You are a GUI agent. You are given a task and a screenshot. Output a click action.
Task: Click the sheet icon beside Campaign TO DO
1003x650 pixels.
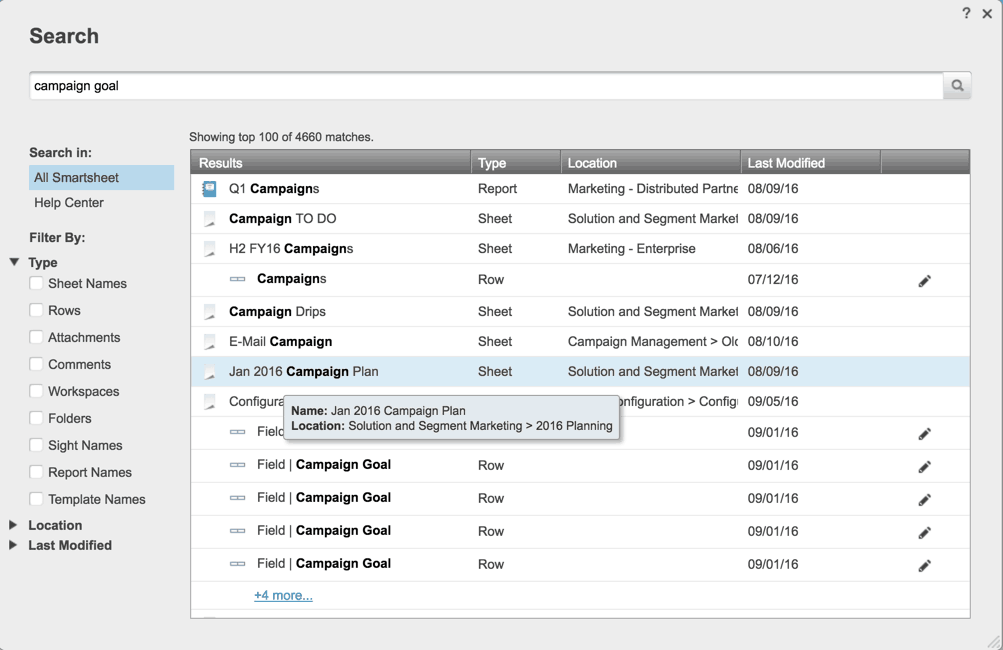click(x=210, y=219)
